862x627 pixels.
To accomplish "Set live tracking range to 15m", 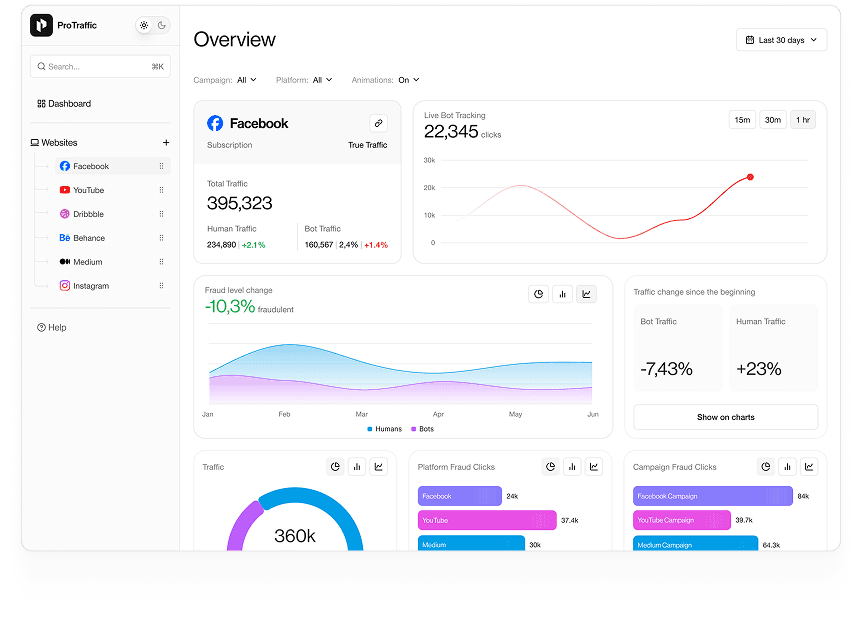I will pyautogui.click(x=742, y=120).
